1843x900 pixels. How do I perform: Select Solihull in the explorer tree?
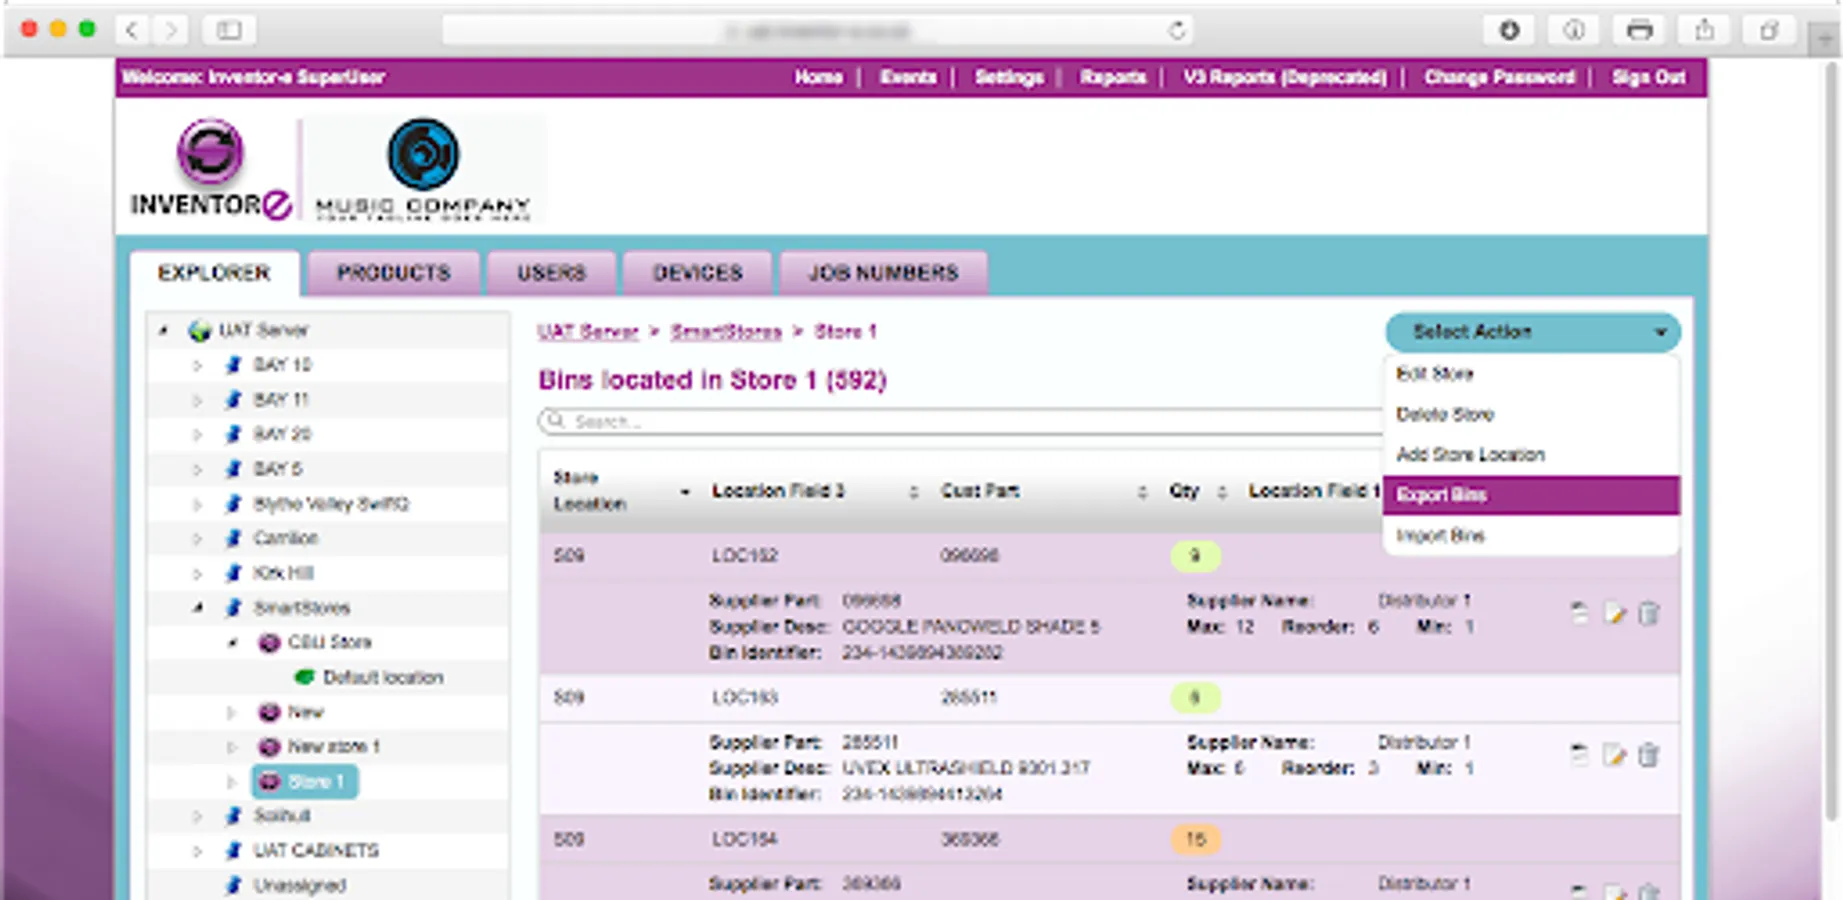pyautogui.click(x=282, y=816)
